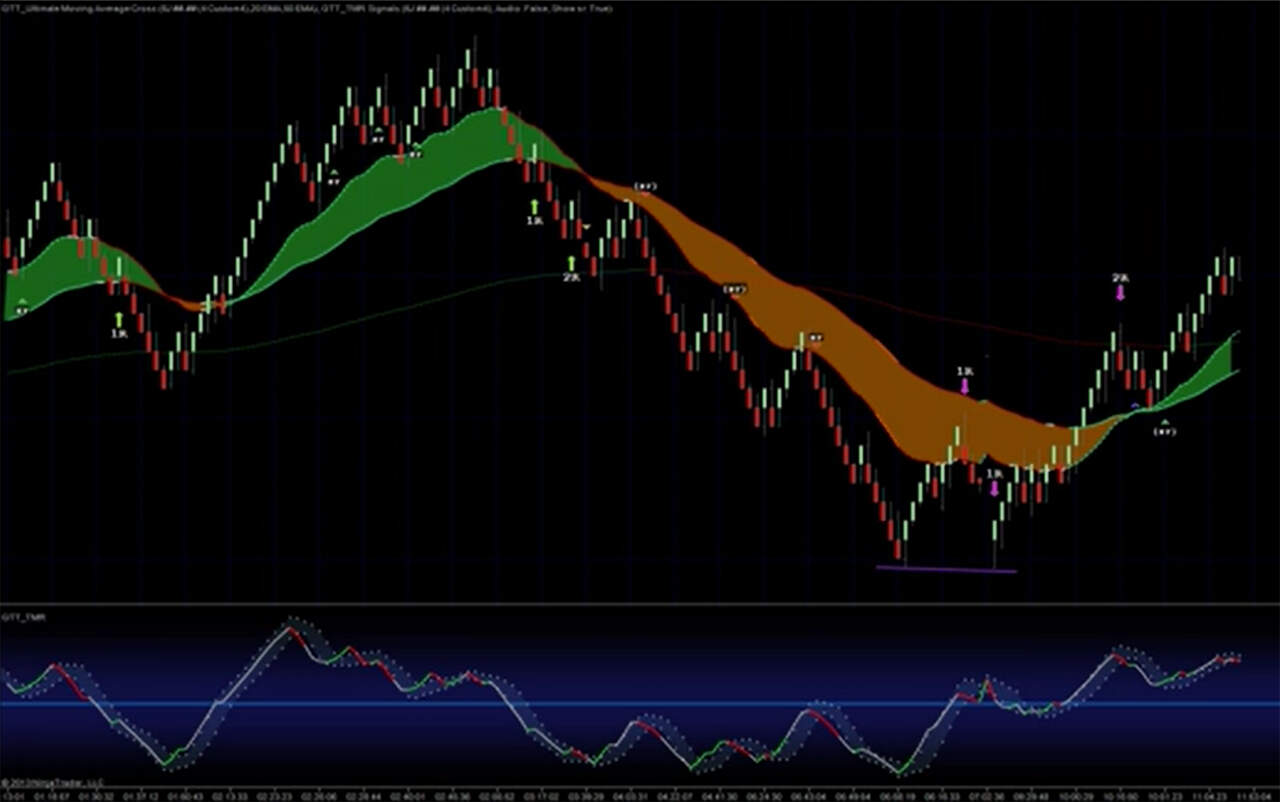This screenshot has width=1280, height=802.
Task: Click the magenta 1R arrow above the orange band
Action: [x=964, y=384]
